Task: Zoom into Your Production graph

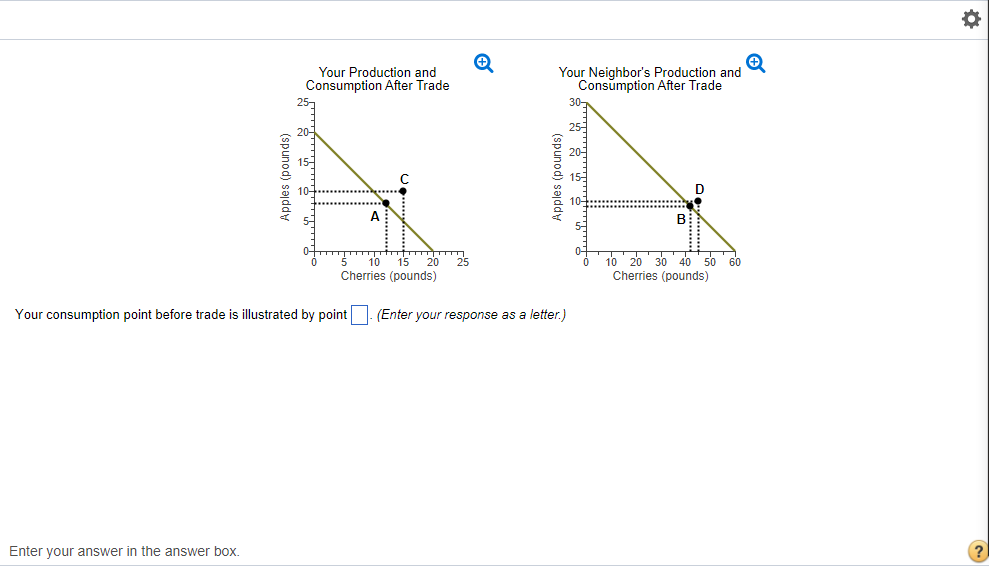Action: pyautogui.click(x=483, y=64)
